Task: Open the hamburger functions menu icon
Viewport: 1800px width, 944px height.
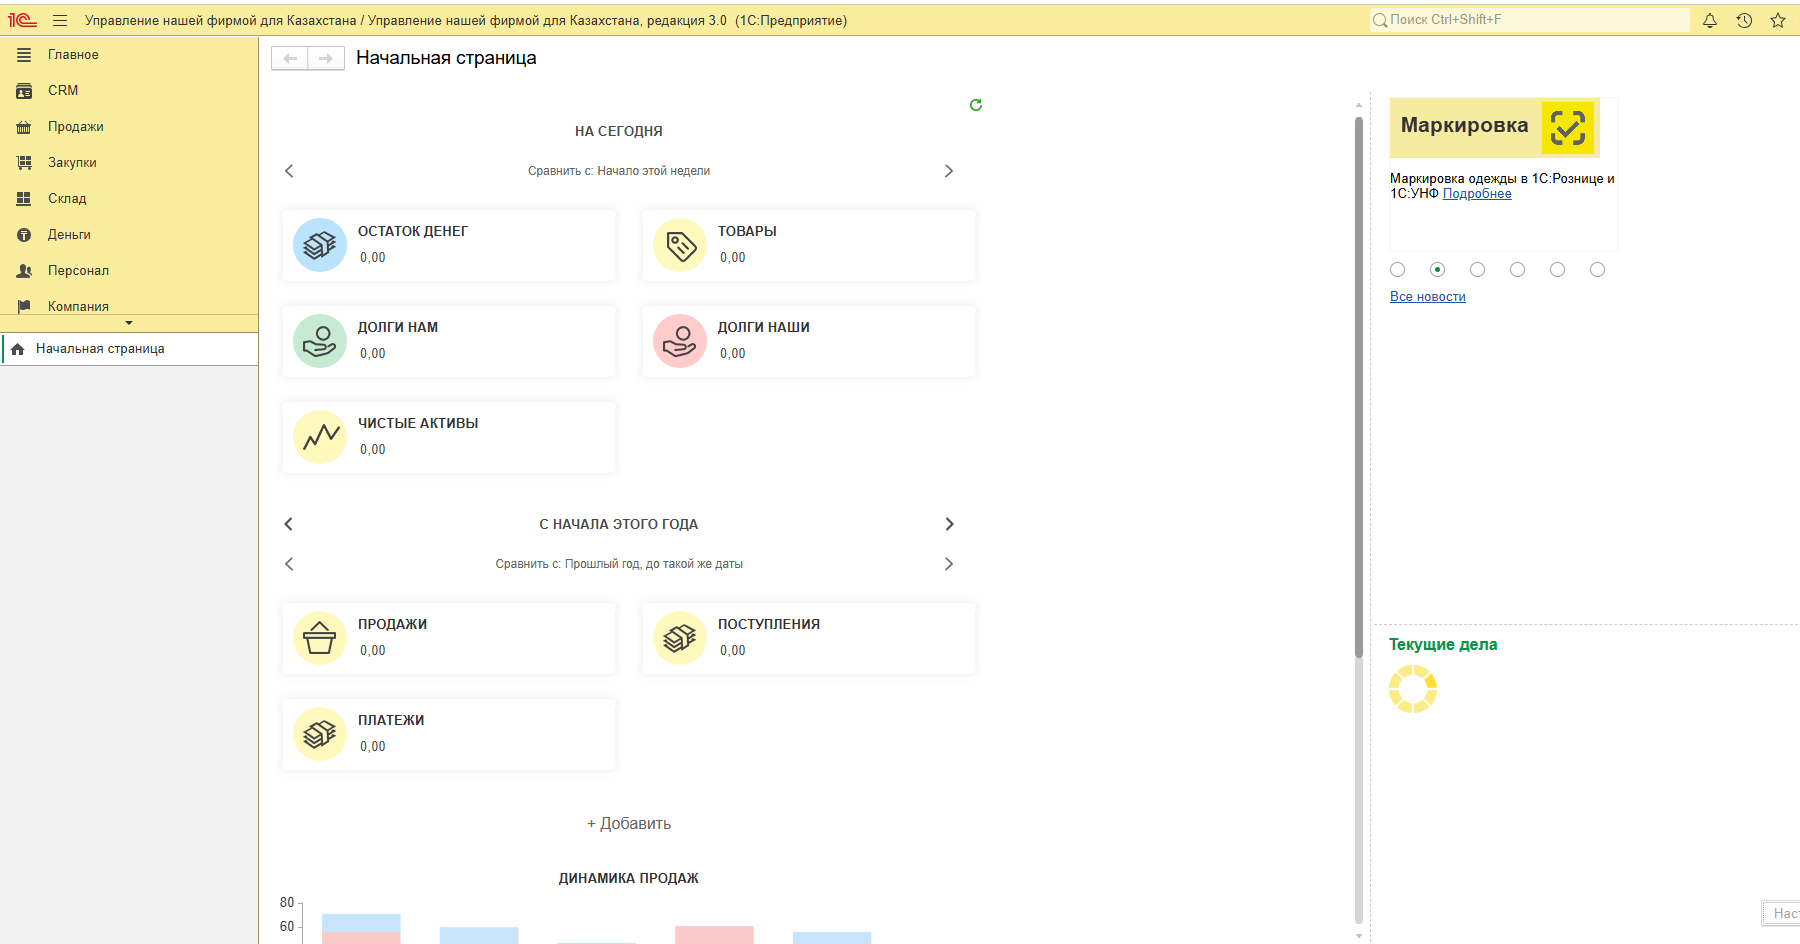Action: pos(60,20)
